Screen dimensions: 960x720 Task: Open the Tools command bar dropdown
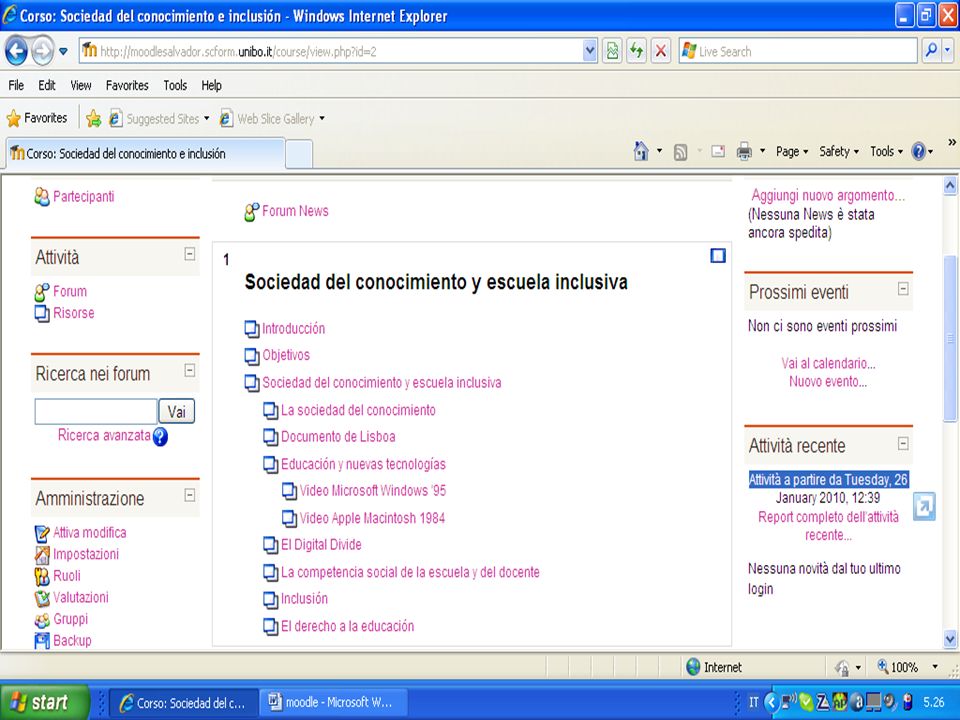coord(887,151)
